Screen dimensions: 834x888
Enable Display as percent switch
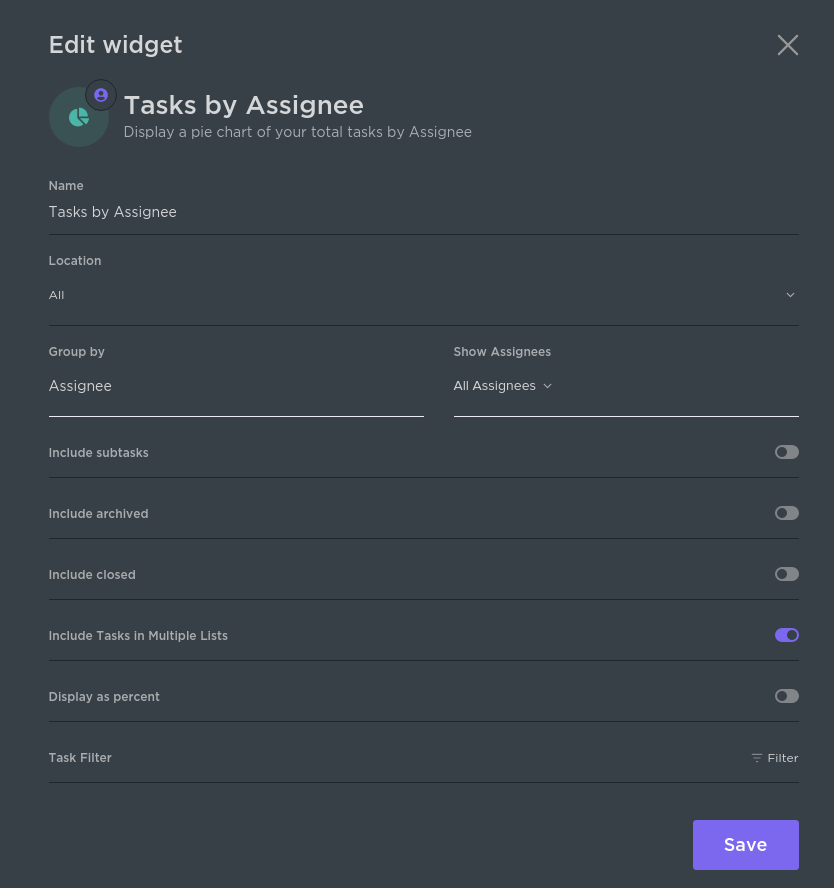pos(786,696)
